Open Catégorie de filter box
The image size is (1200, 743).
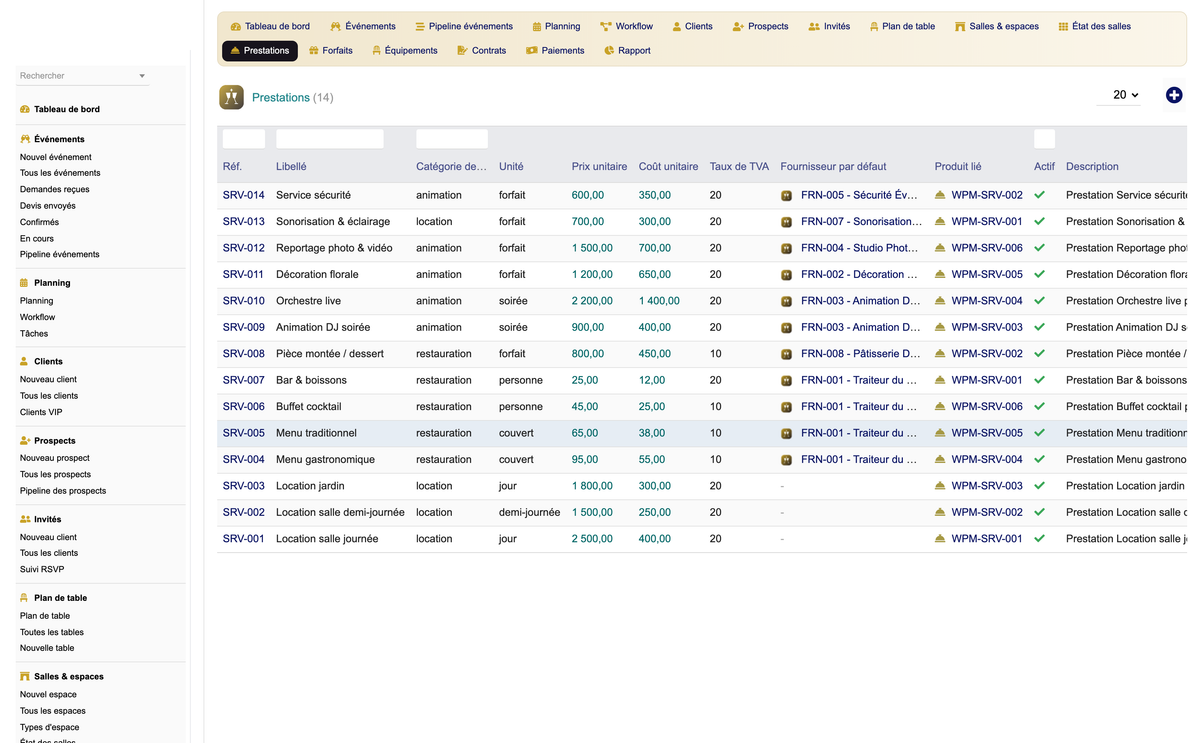click(x=452, y=139)
